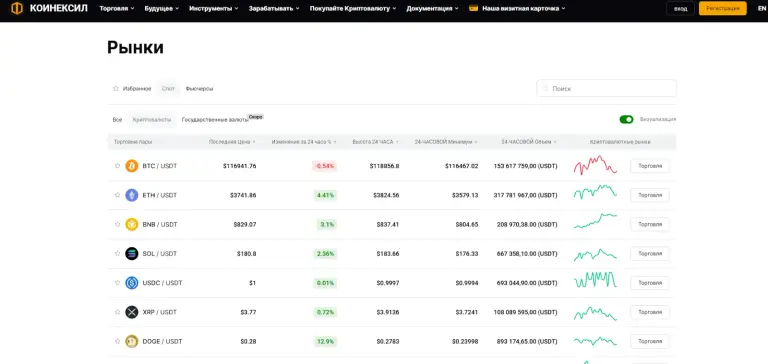Click the USDC coin icon
768x364 pixels.
tap(132, 283)
